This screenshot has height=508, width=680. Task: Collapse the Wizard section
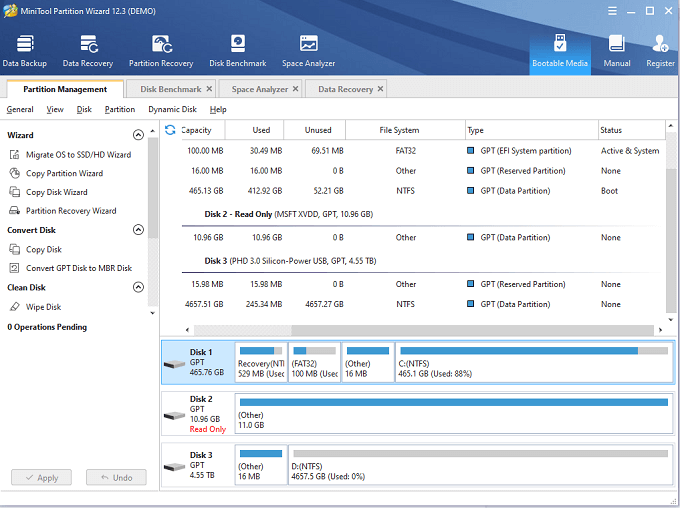[x=138, y=135]
